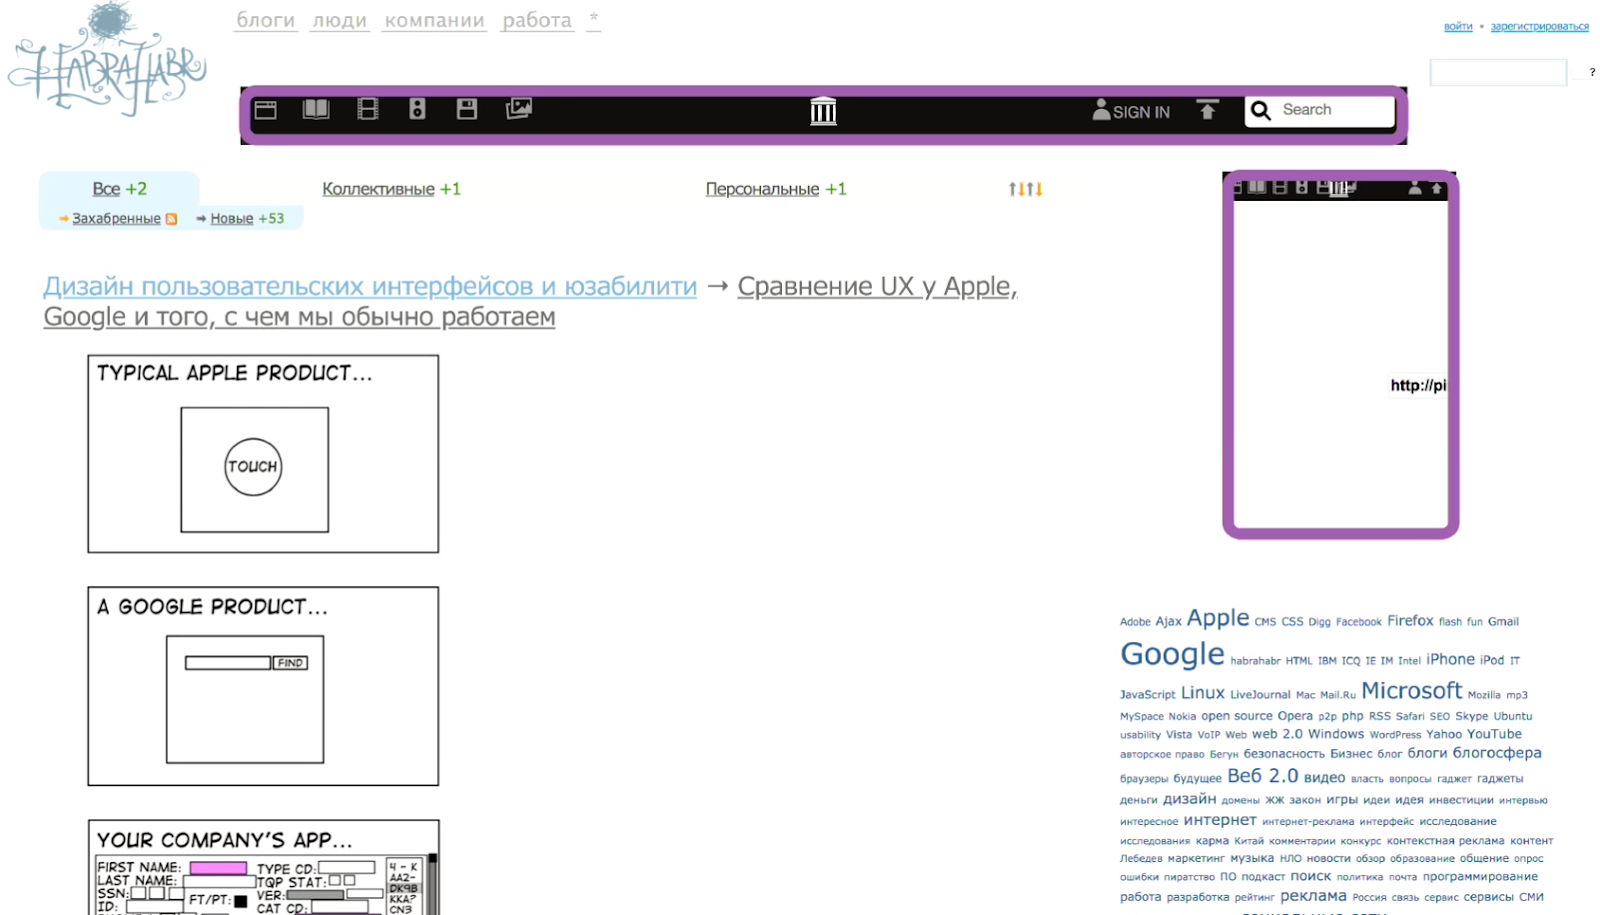Click the question mark beside the top search box

[1592, 72]
